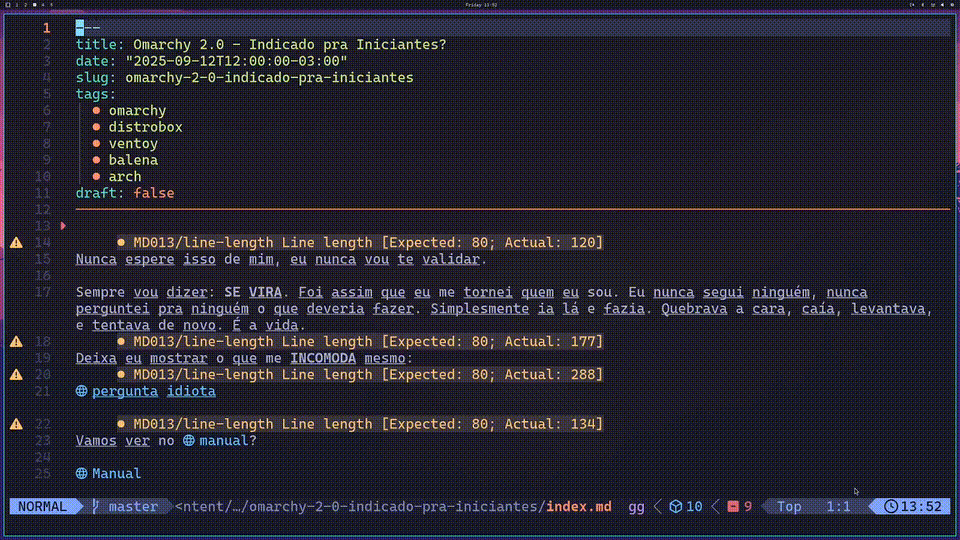Screen dimensions: 960x540
Task: Click the warning icon beside line 20
Action: 17,375
